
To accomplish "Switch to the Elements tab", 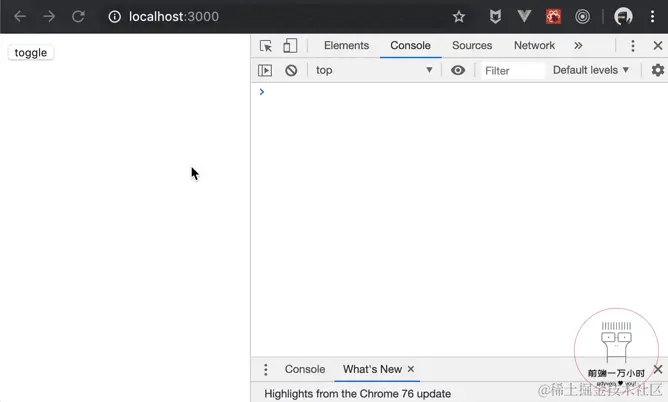I will pos(346,45).
